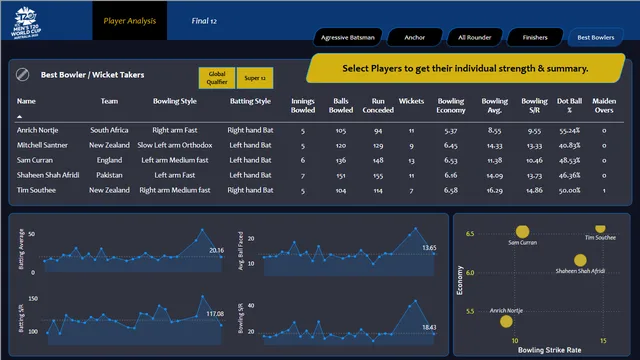Image resolution: width=640 pixels, height=360 pixels.
Task: Select the Best Bowlers category
Action: point(596,38)
